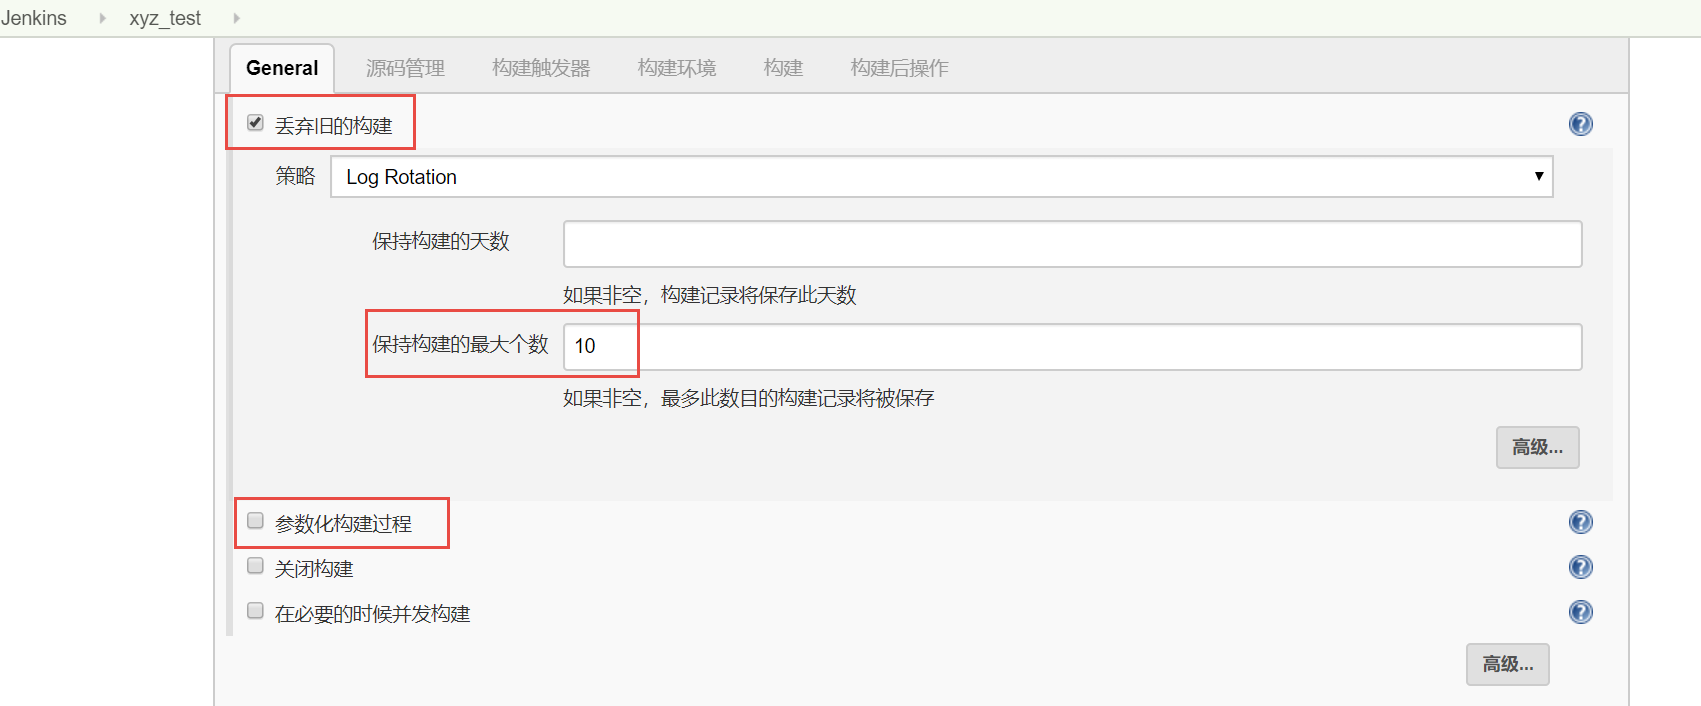Screen dimensions: 1701x706
Task: Click 高级 button under Log Rotation settings
Action: pyautogui.click(x=1537, y=447)
